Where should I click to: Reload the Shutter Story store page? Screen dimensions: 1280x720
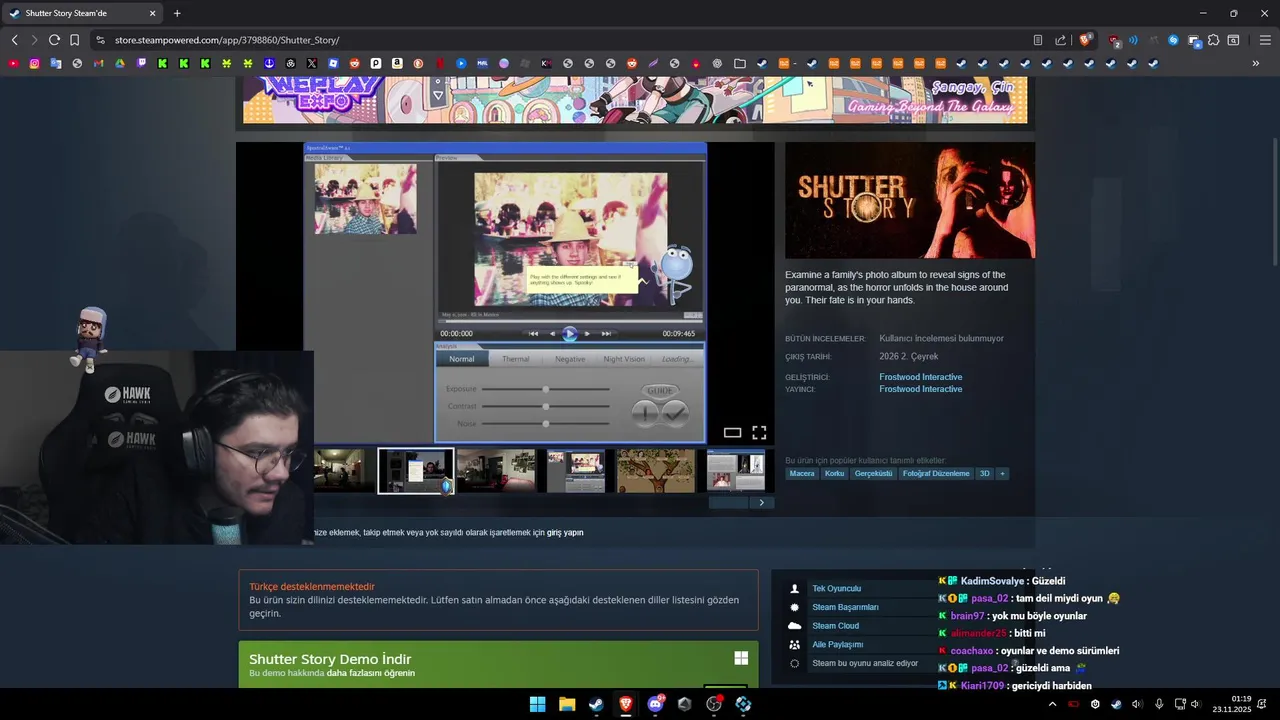pyautogui.click(x=54, y=40)
